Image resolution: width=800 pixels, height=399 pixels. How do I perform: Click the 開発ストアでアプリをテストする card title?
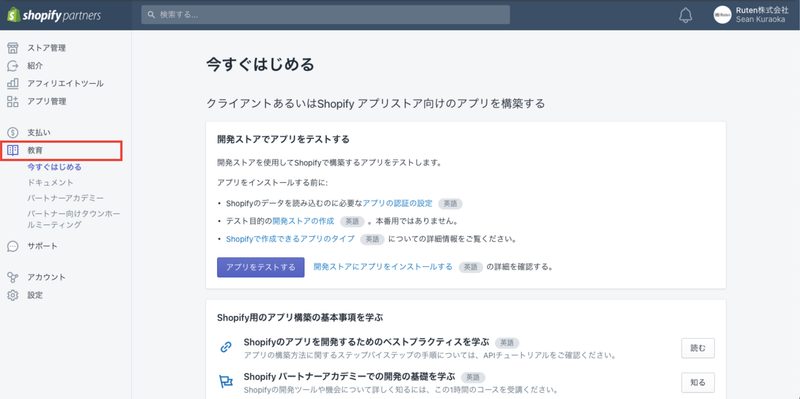283,139
